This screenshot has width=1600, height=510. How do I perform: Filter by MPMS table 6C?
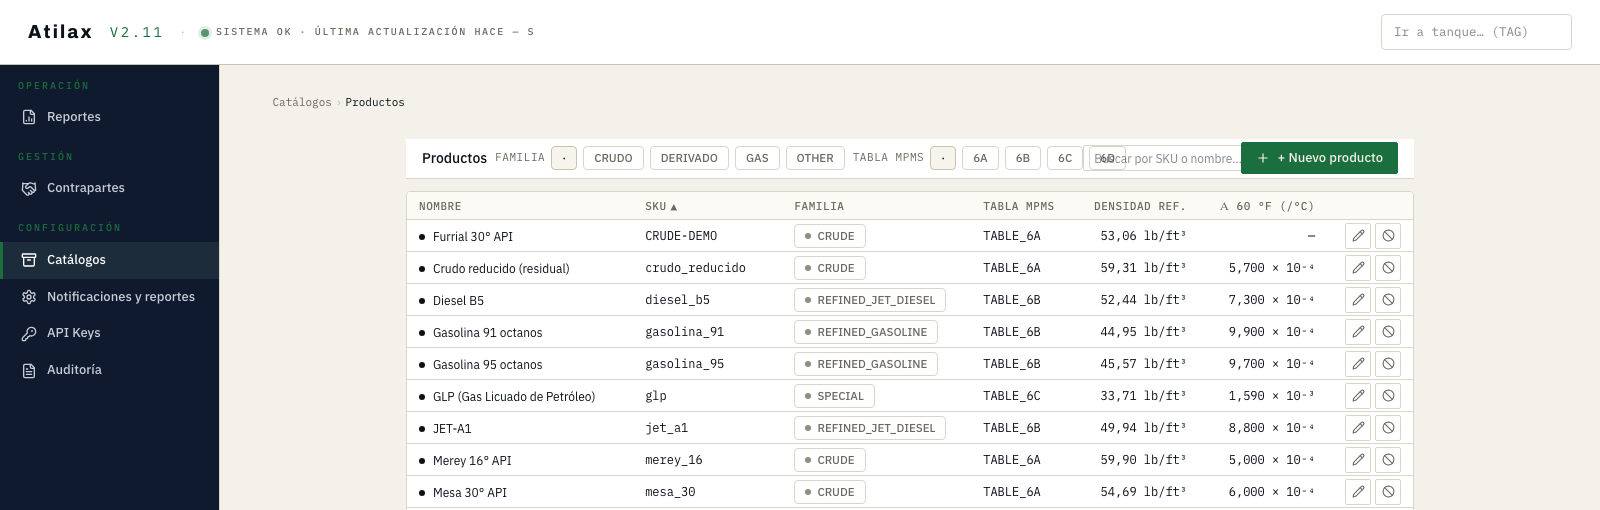pyautogui.click(x=1065, y=158)
